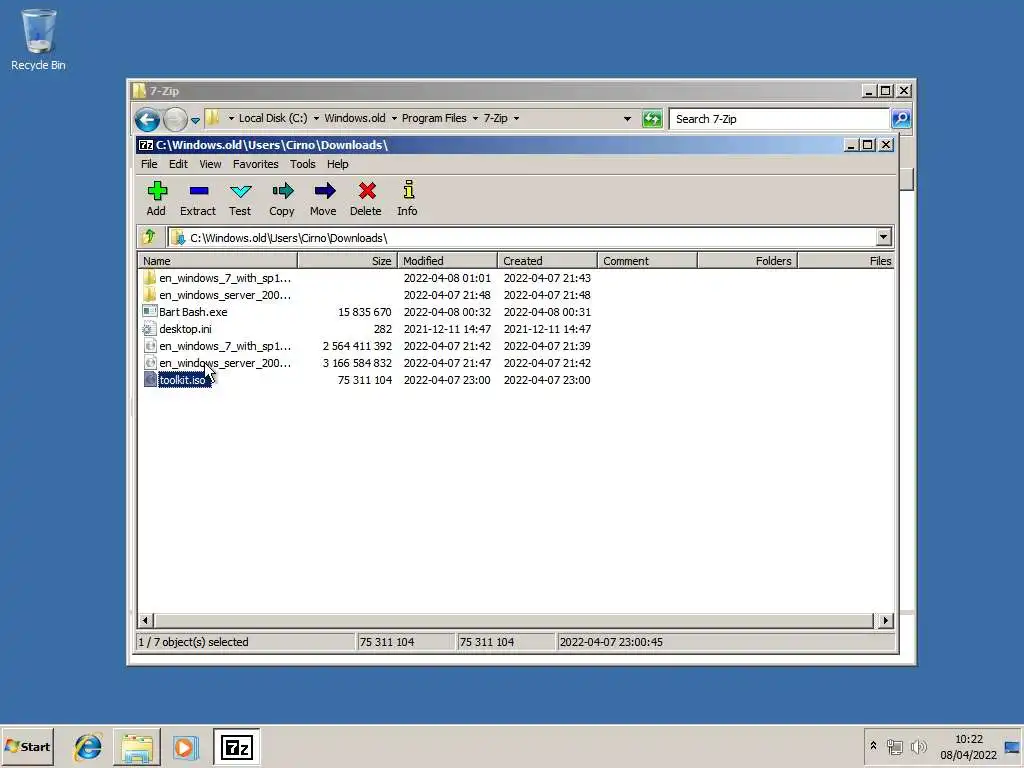Sort by the Name column header
This screenshot has height=768, width=1024.
(217, 261)
